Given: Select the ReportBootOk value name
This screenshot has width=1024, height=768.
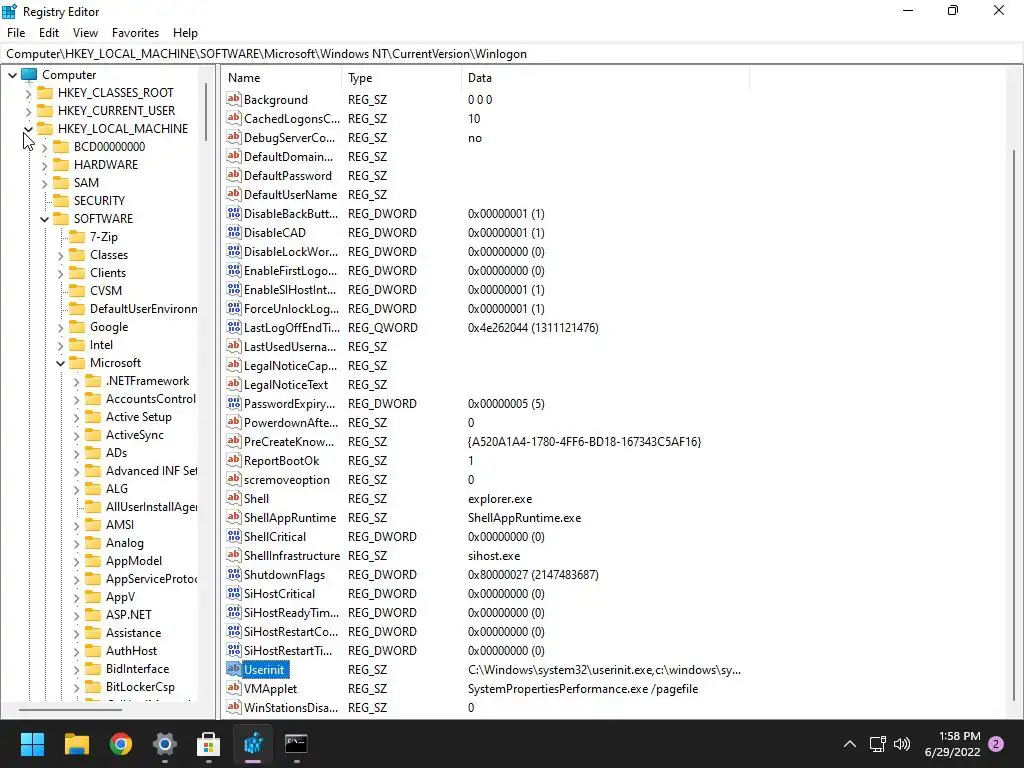Looking at the screenshot, I should (281, 461).
